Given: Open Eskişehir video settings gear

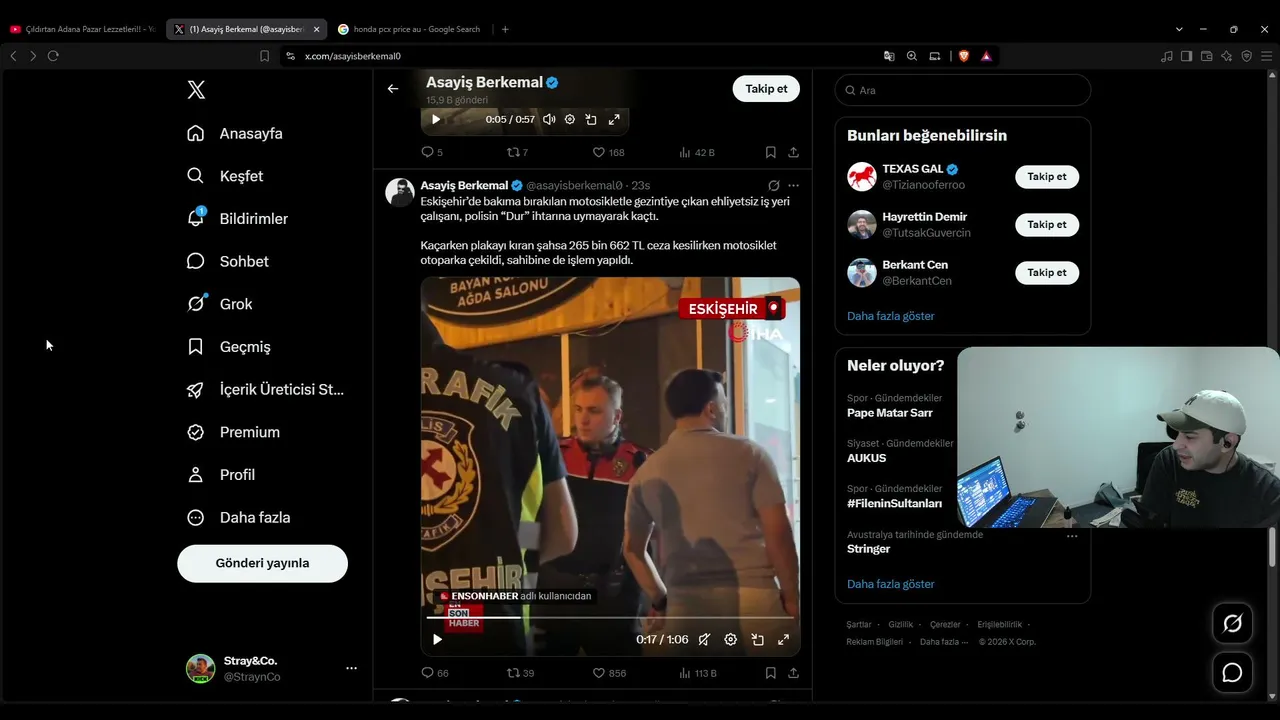Looking at the screenshot, I should click(731, 639).
